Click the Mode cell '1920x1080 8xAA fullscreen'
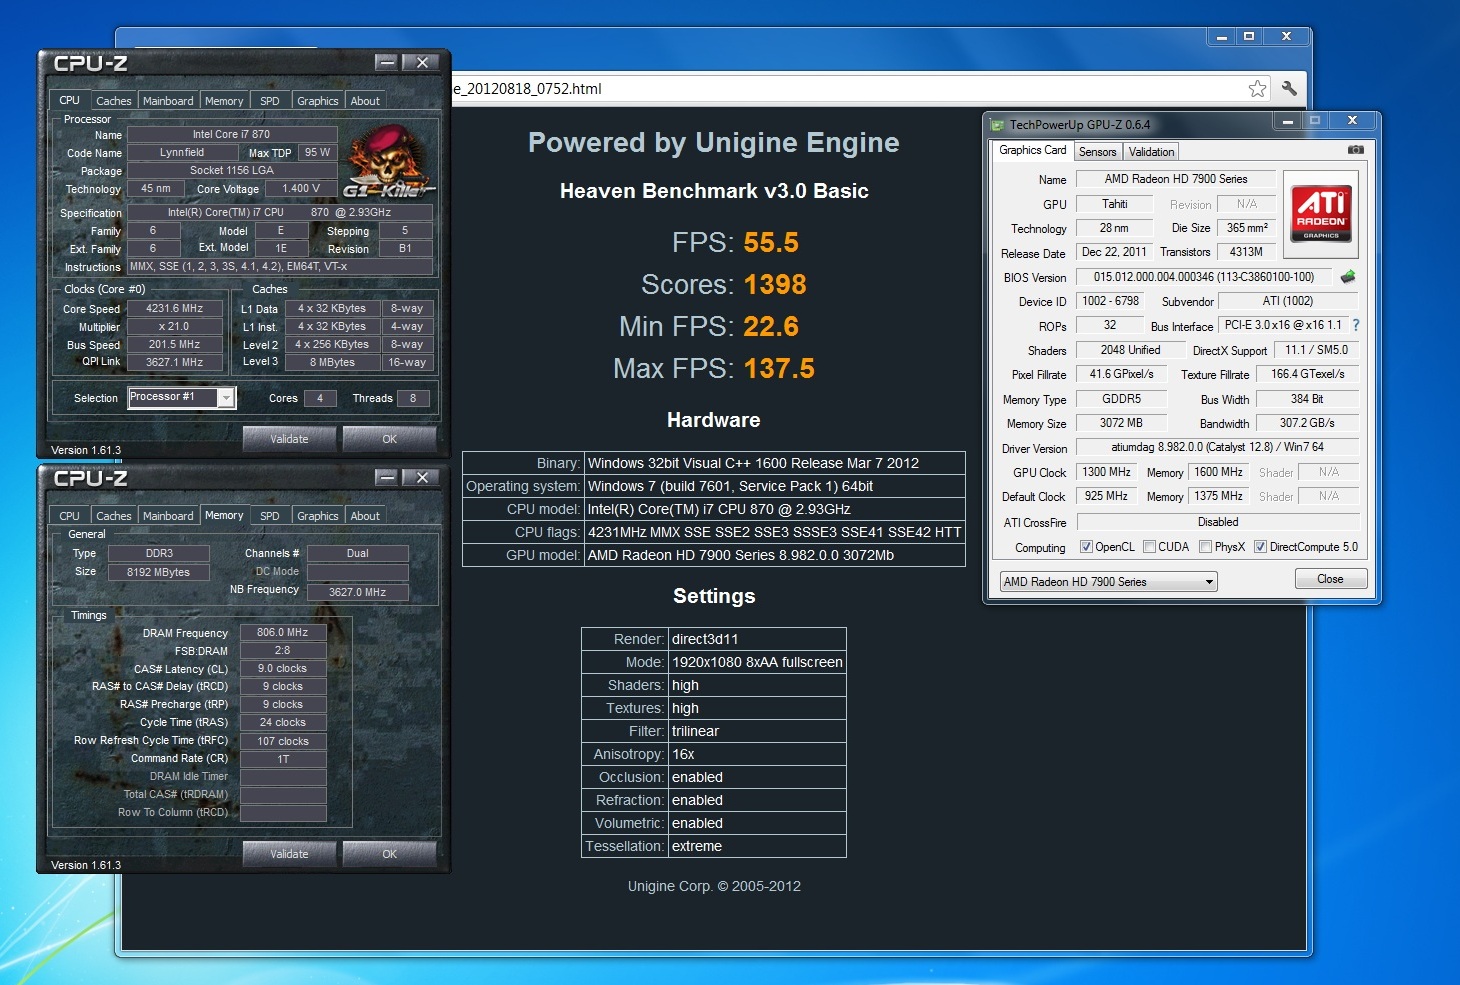Image resolution: width=1460 pixels, height=985 pixels. coord(757,662)
